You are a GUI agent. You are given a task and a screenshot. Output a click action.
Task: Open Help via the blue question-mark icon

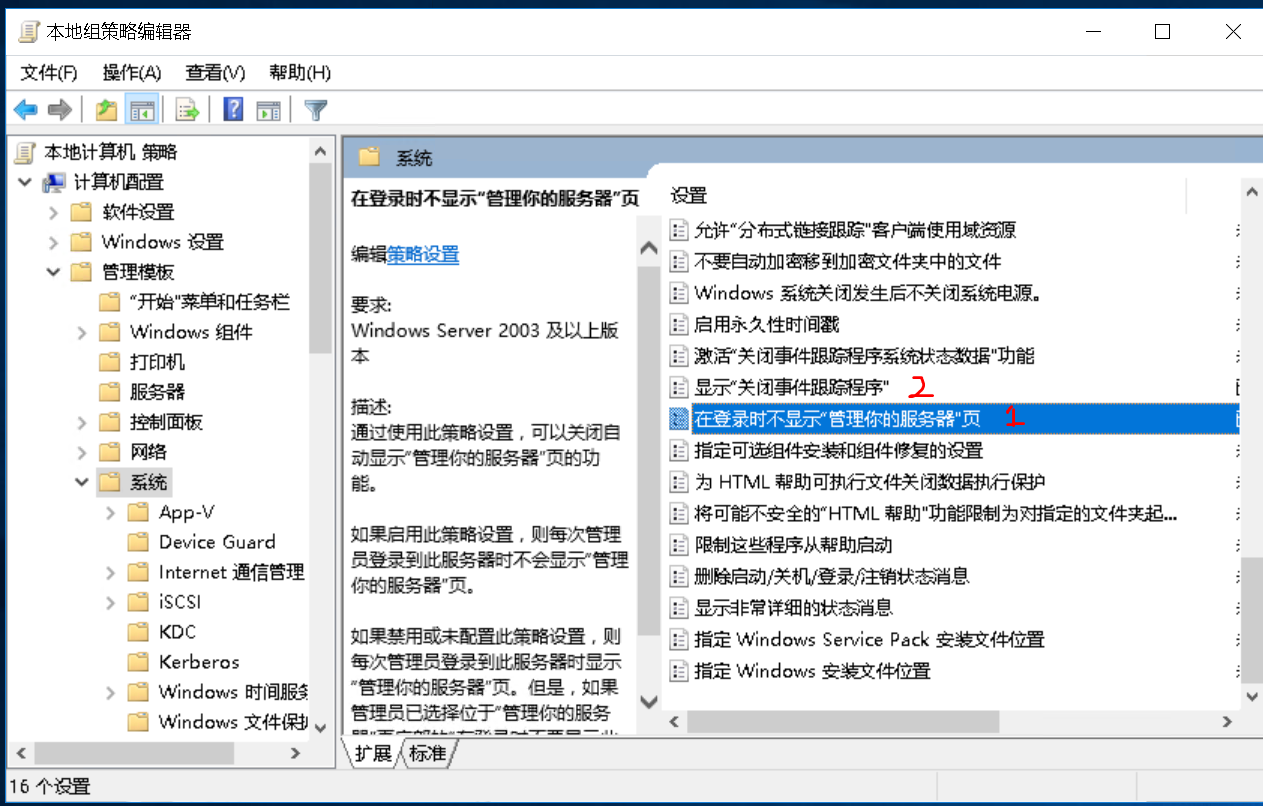click(233, 110)
